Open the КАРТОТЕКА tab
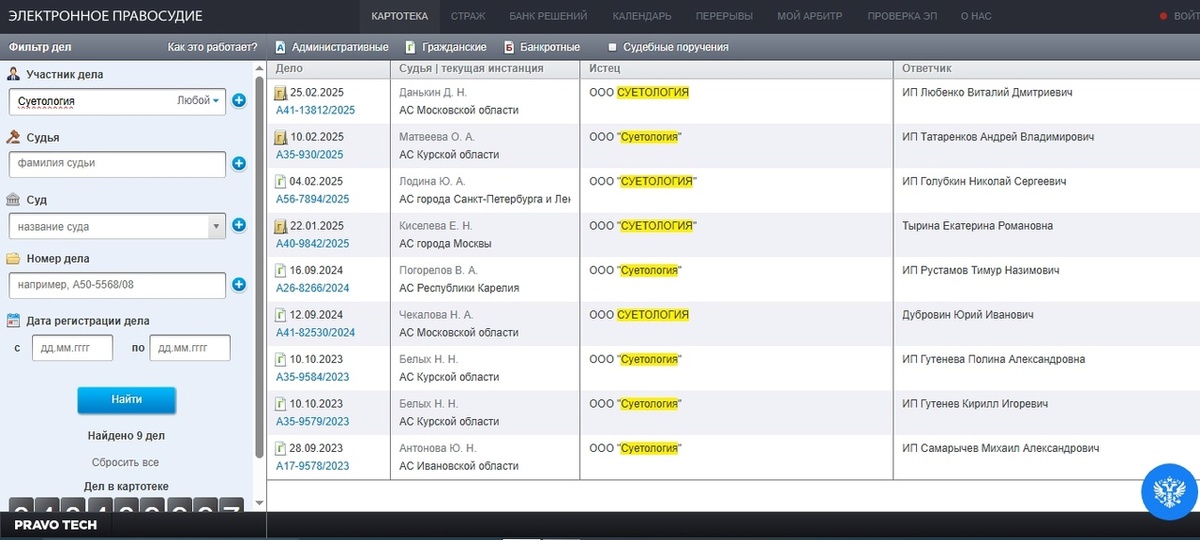This screenshot has height=540, width=1200. tap(399, 16)
